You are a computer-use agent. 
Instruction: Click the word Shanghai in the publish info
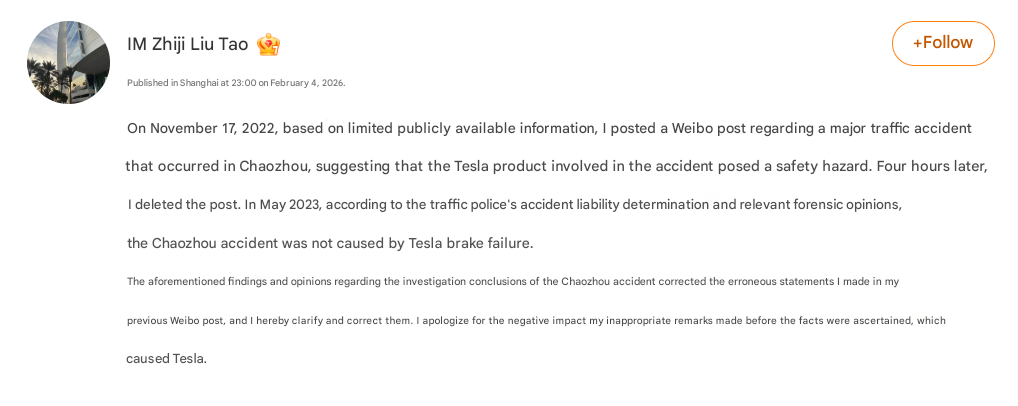(199, 83)
